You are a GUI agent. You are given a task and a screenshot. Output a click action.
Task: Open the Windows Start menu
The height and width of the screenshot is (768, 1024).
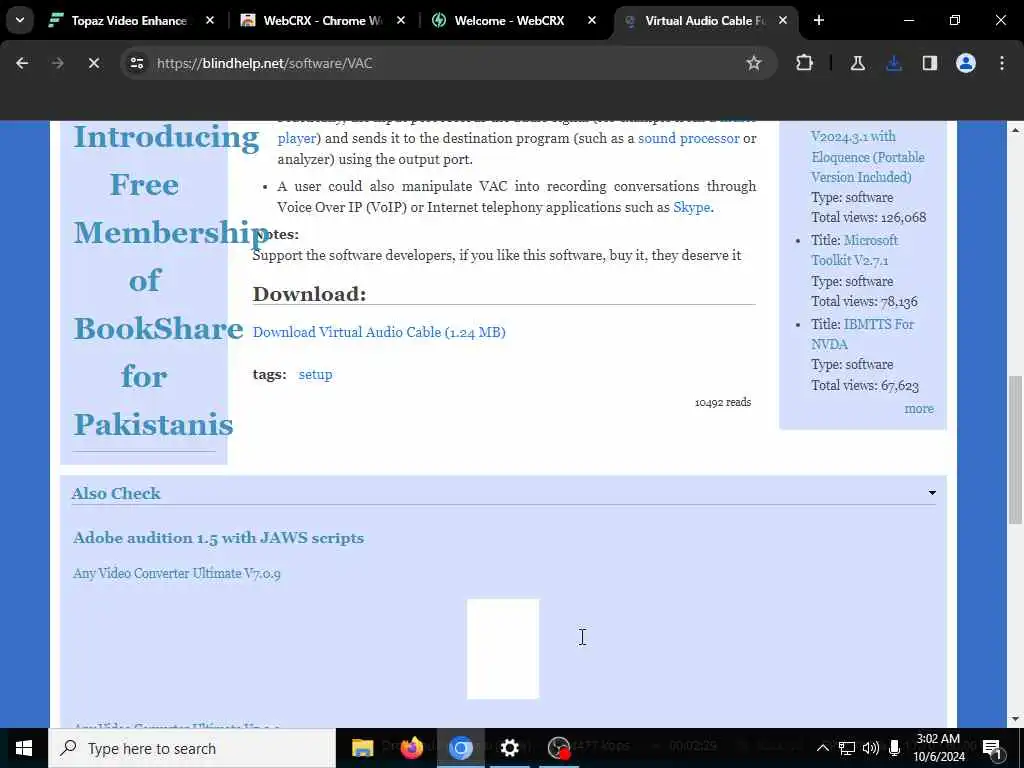tap(24, 748)
